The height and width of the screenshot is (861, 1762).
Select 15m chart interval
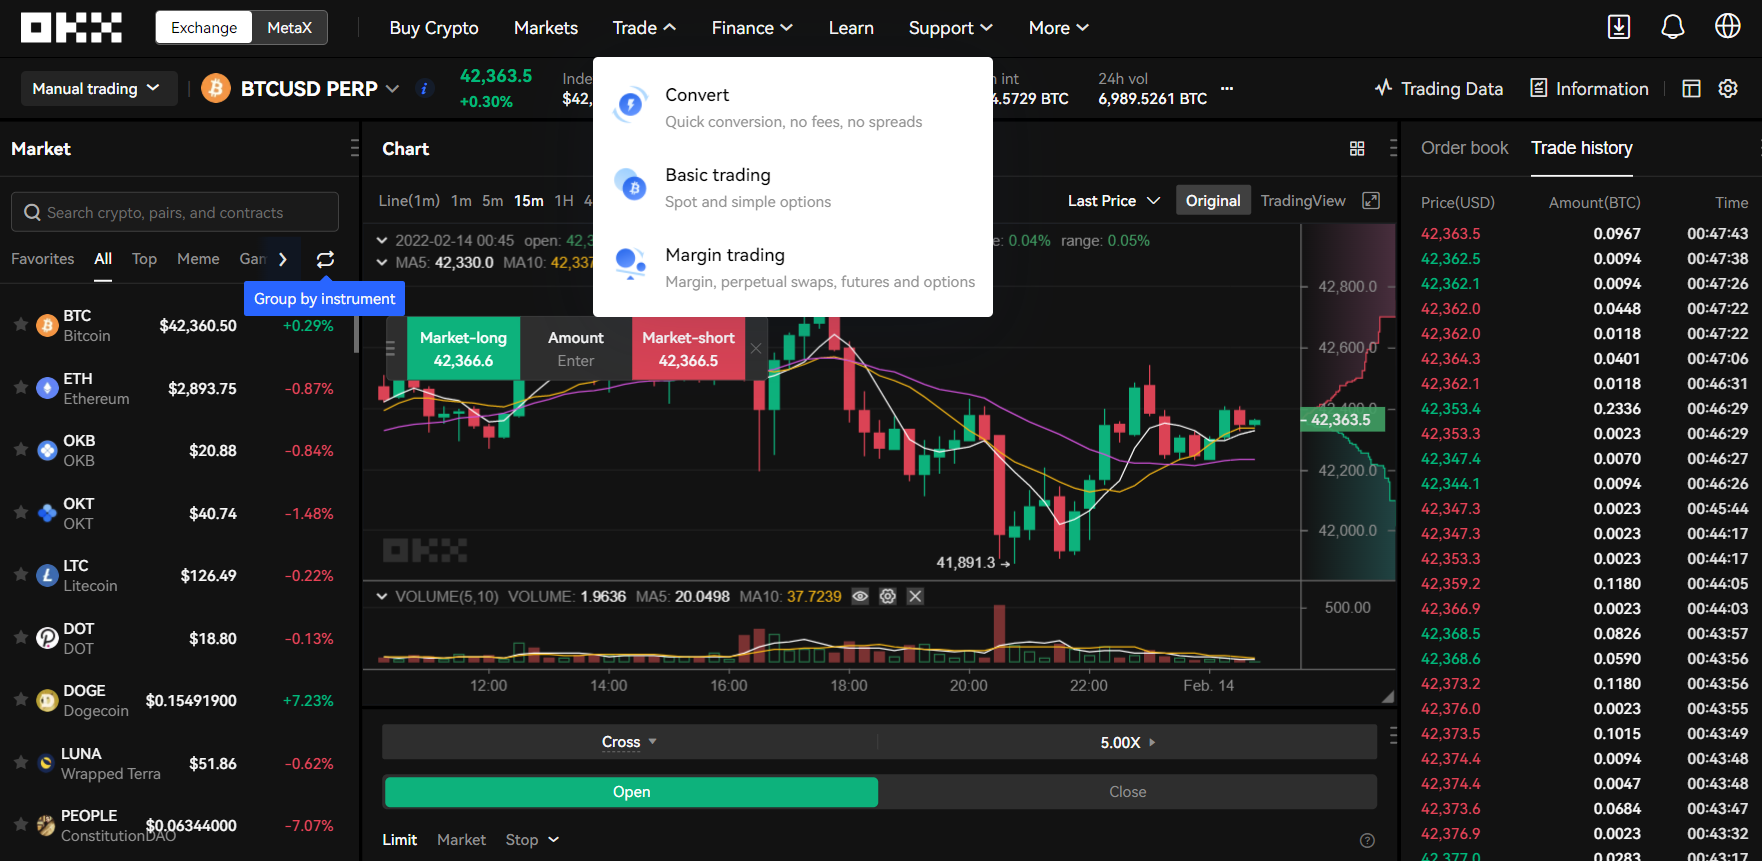click(x=529, y=201)
